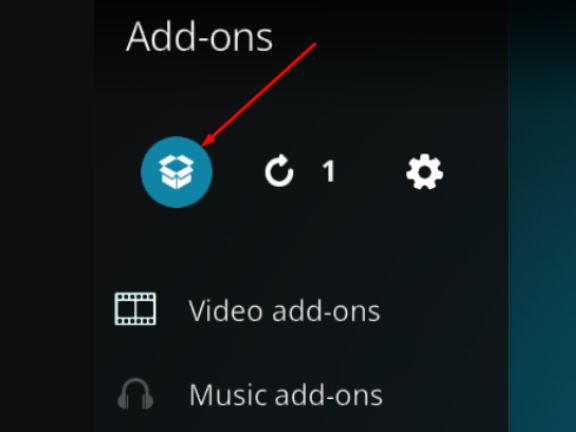Browse music add-ons via headphone thumbnail
This screenshot has width=576, height=432.
[x=135, y=394]
